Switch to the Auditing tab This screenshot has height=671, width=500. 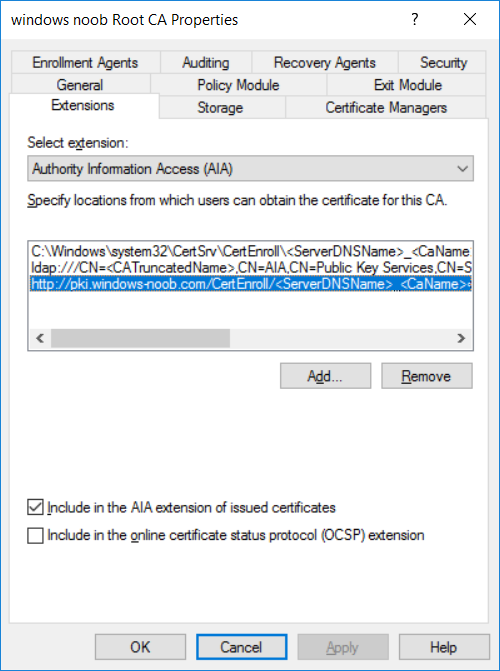[x=206, y=62]
